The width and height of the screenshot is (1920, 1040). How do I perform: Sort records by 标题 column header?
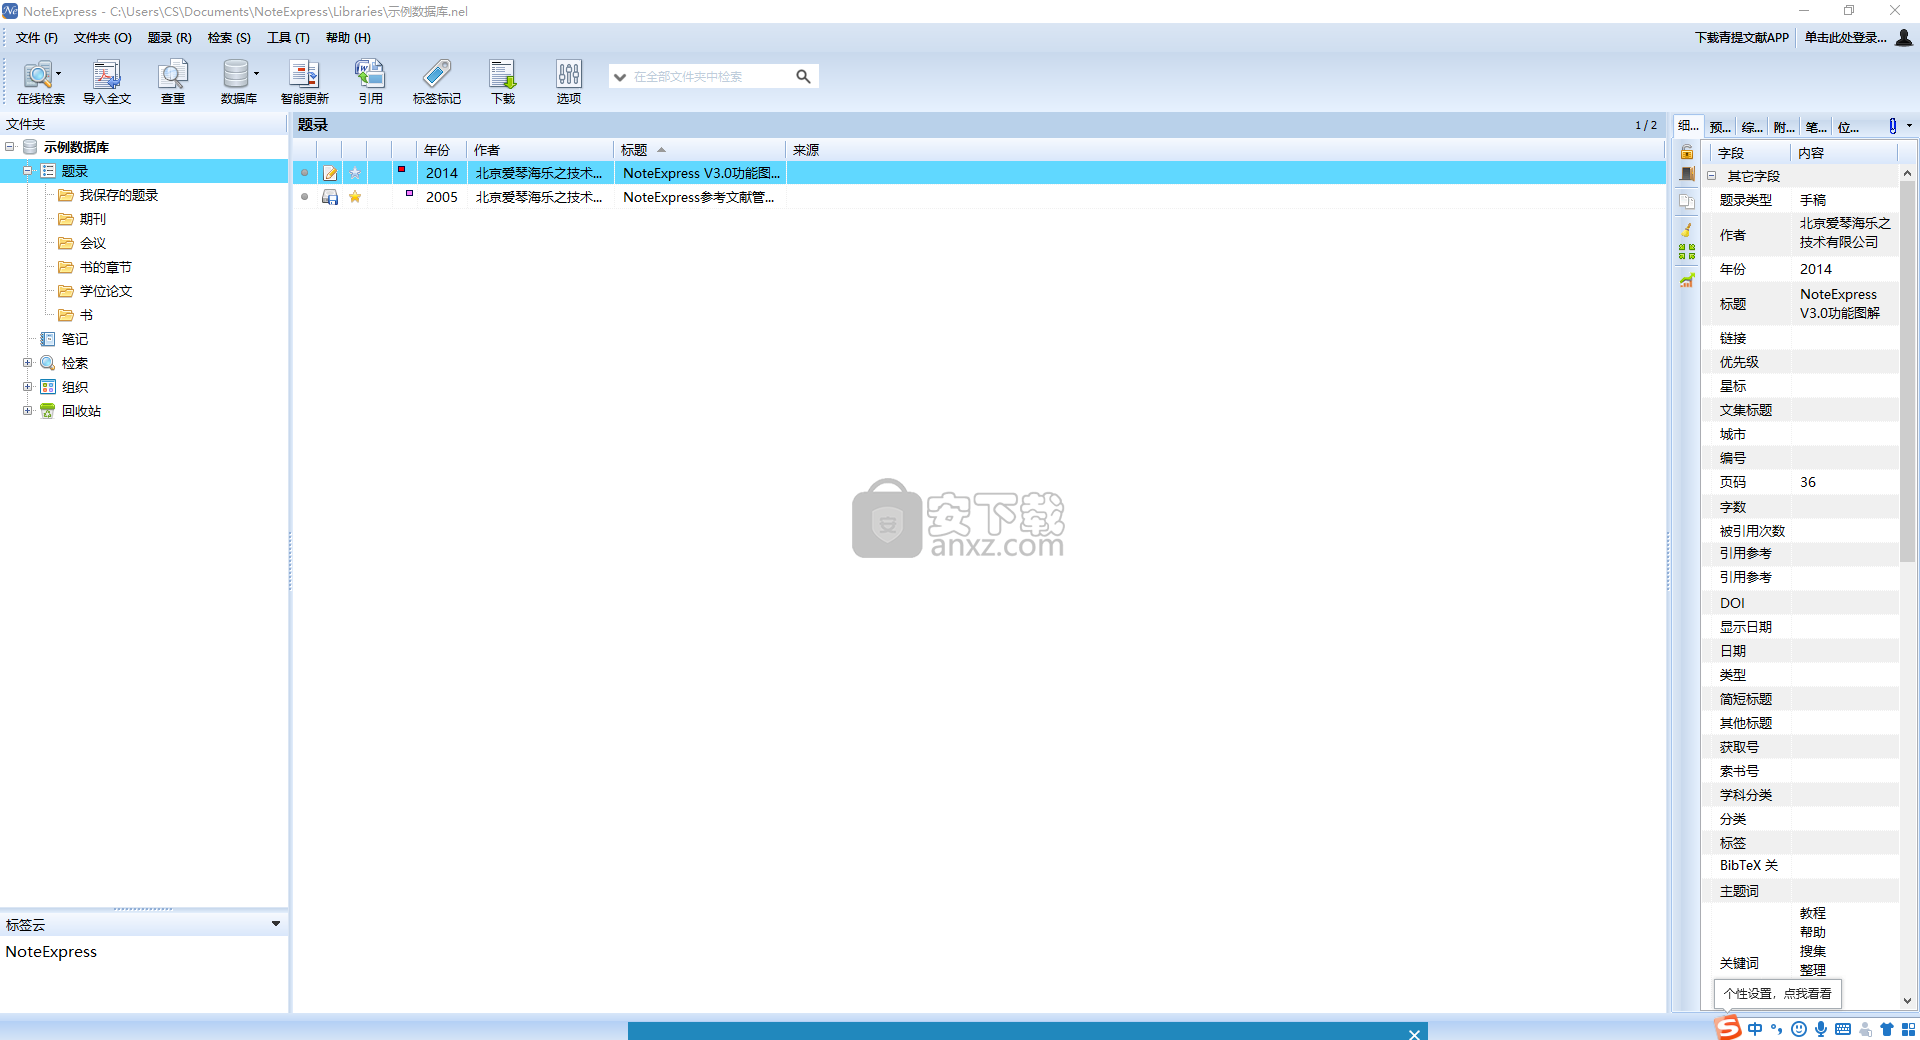(698, 150)
